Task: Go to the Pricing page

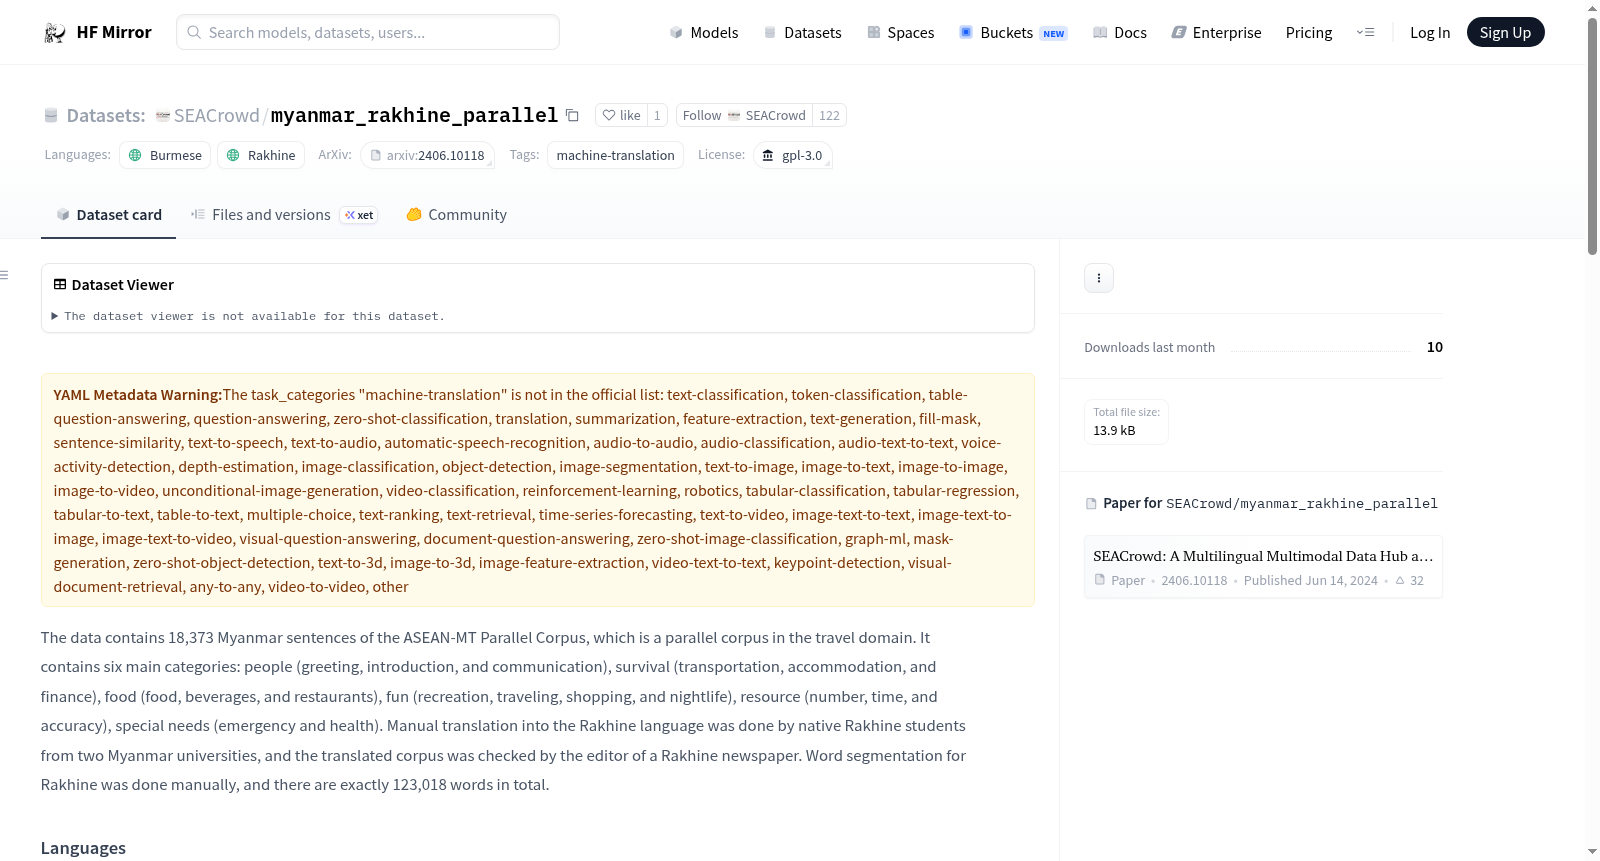Action: [1309, 32]
